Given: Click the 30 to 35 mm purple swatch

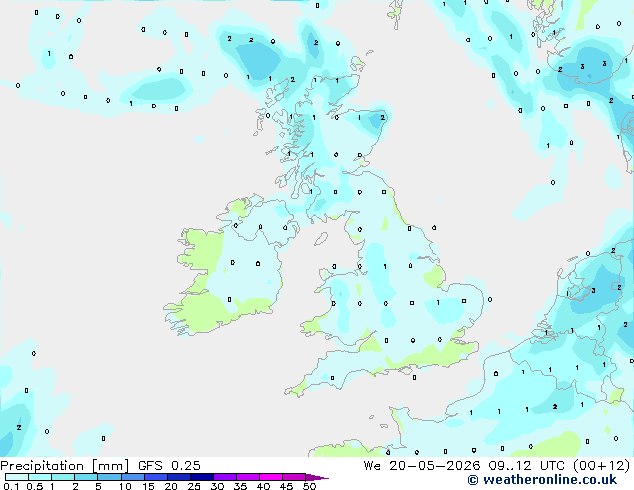Looking at the screenshot, I should pos(225,477).
